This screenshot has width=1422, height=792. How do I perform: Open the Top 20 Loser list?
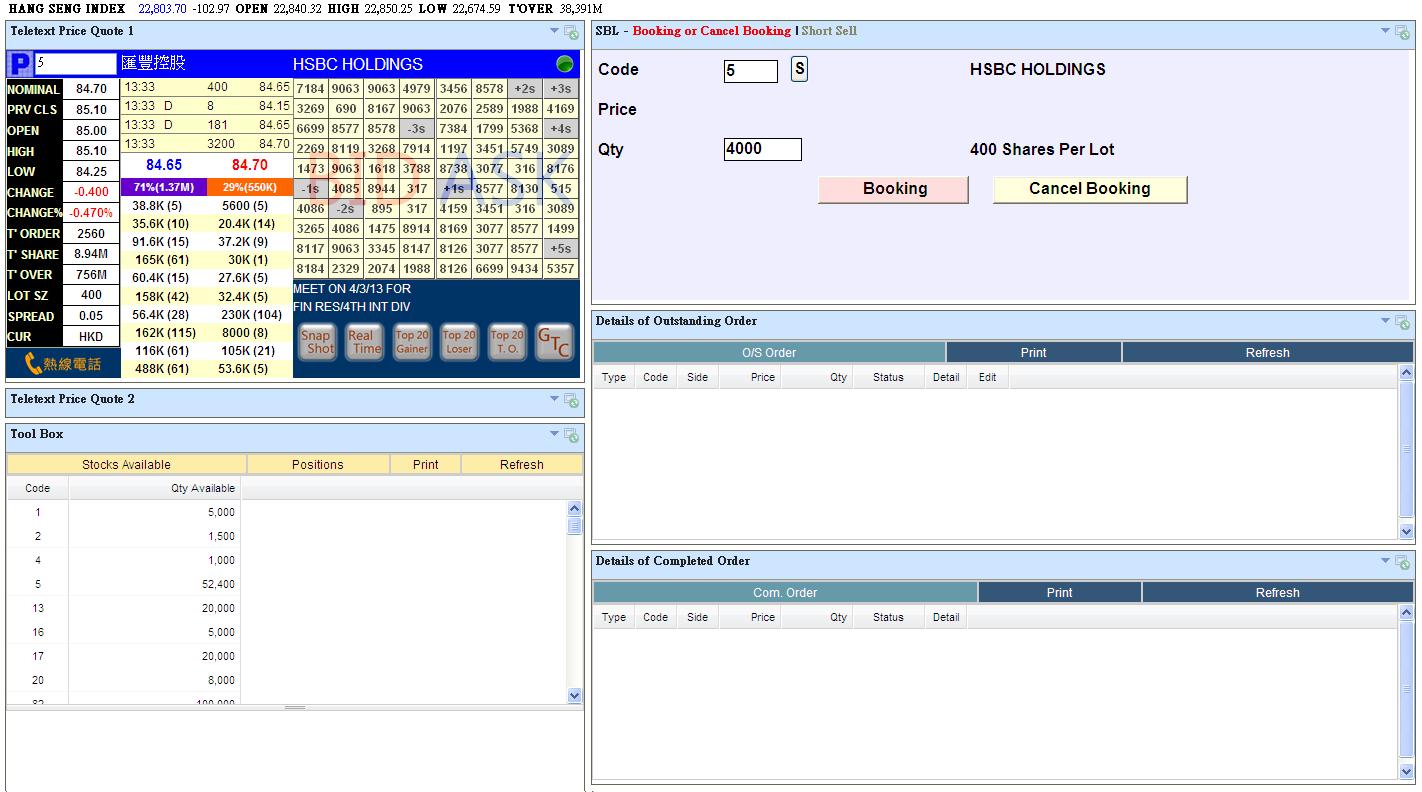point(459,342)
